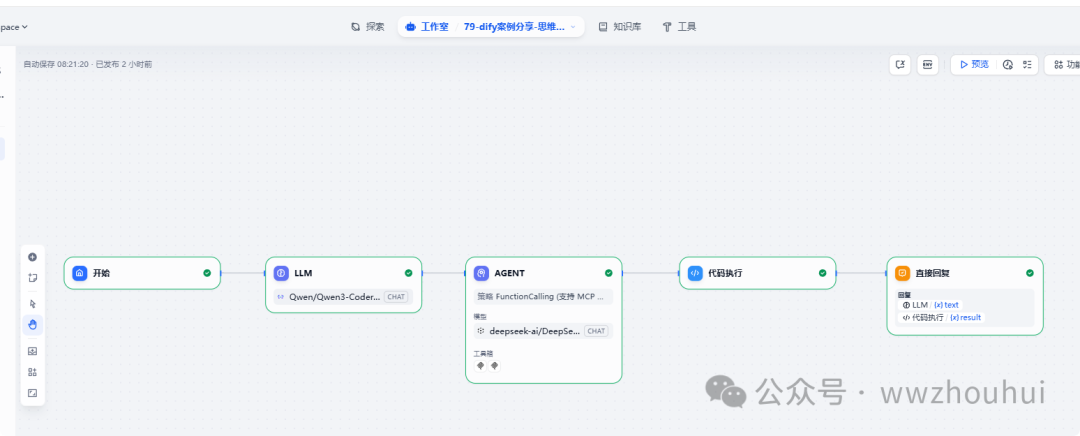
Task: Click the add node plus icon
Action: click(x=32, y=257)
